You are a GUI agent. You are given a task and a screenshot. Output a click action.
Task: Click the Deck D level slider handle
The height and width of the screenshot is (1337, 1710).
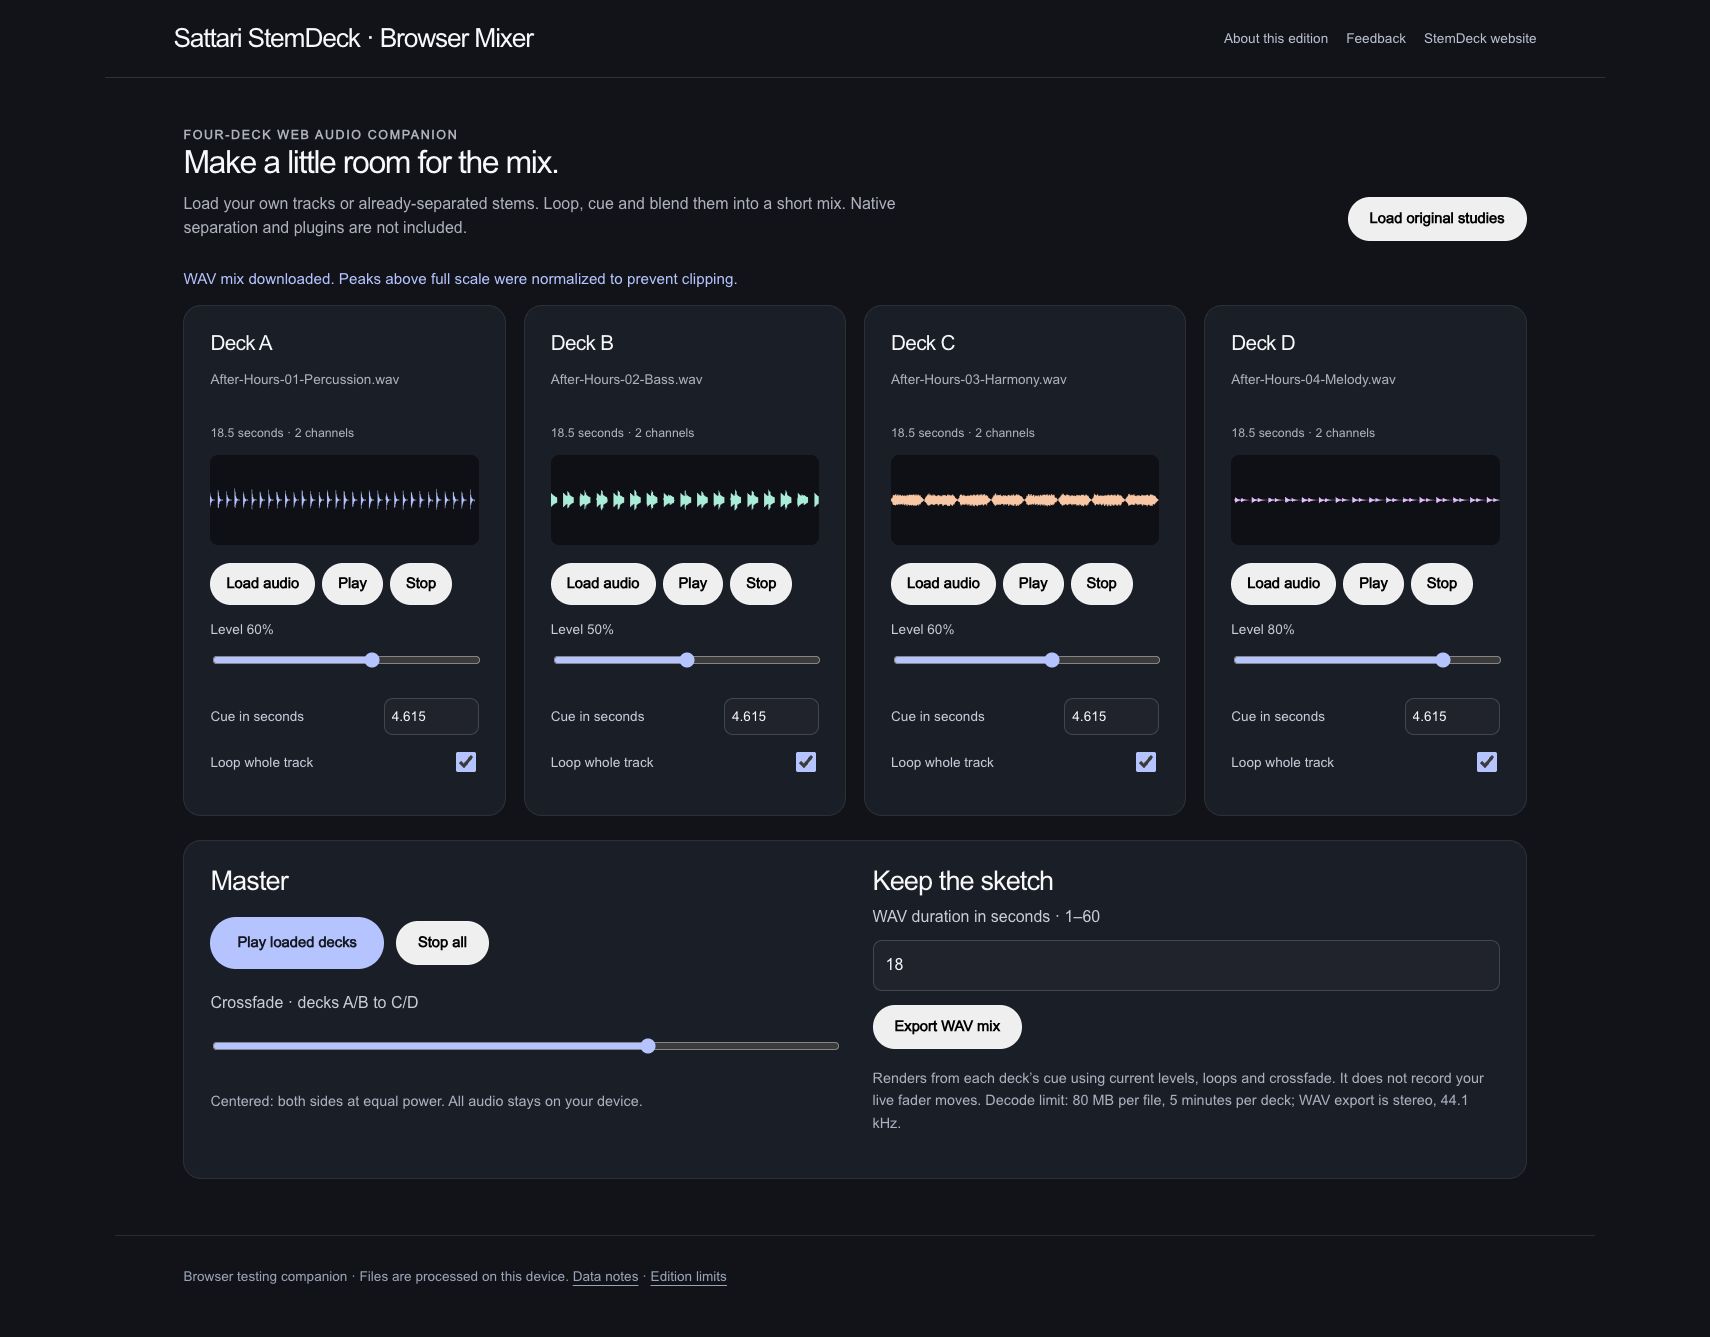1443,660
